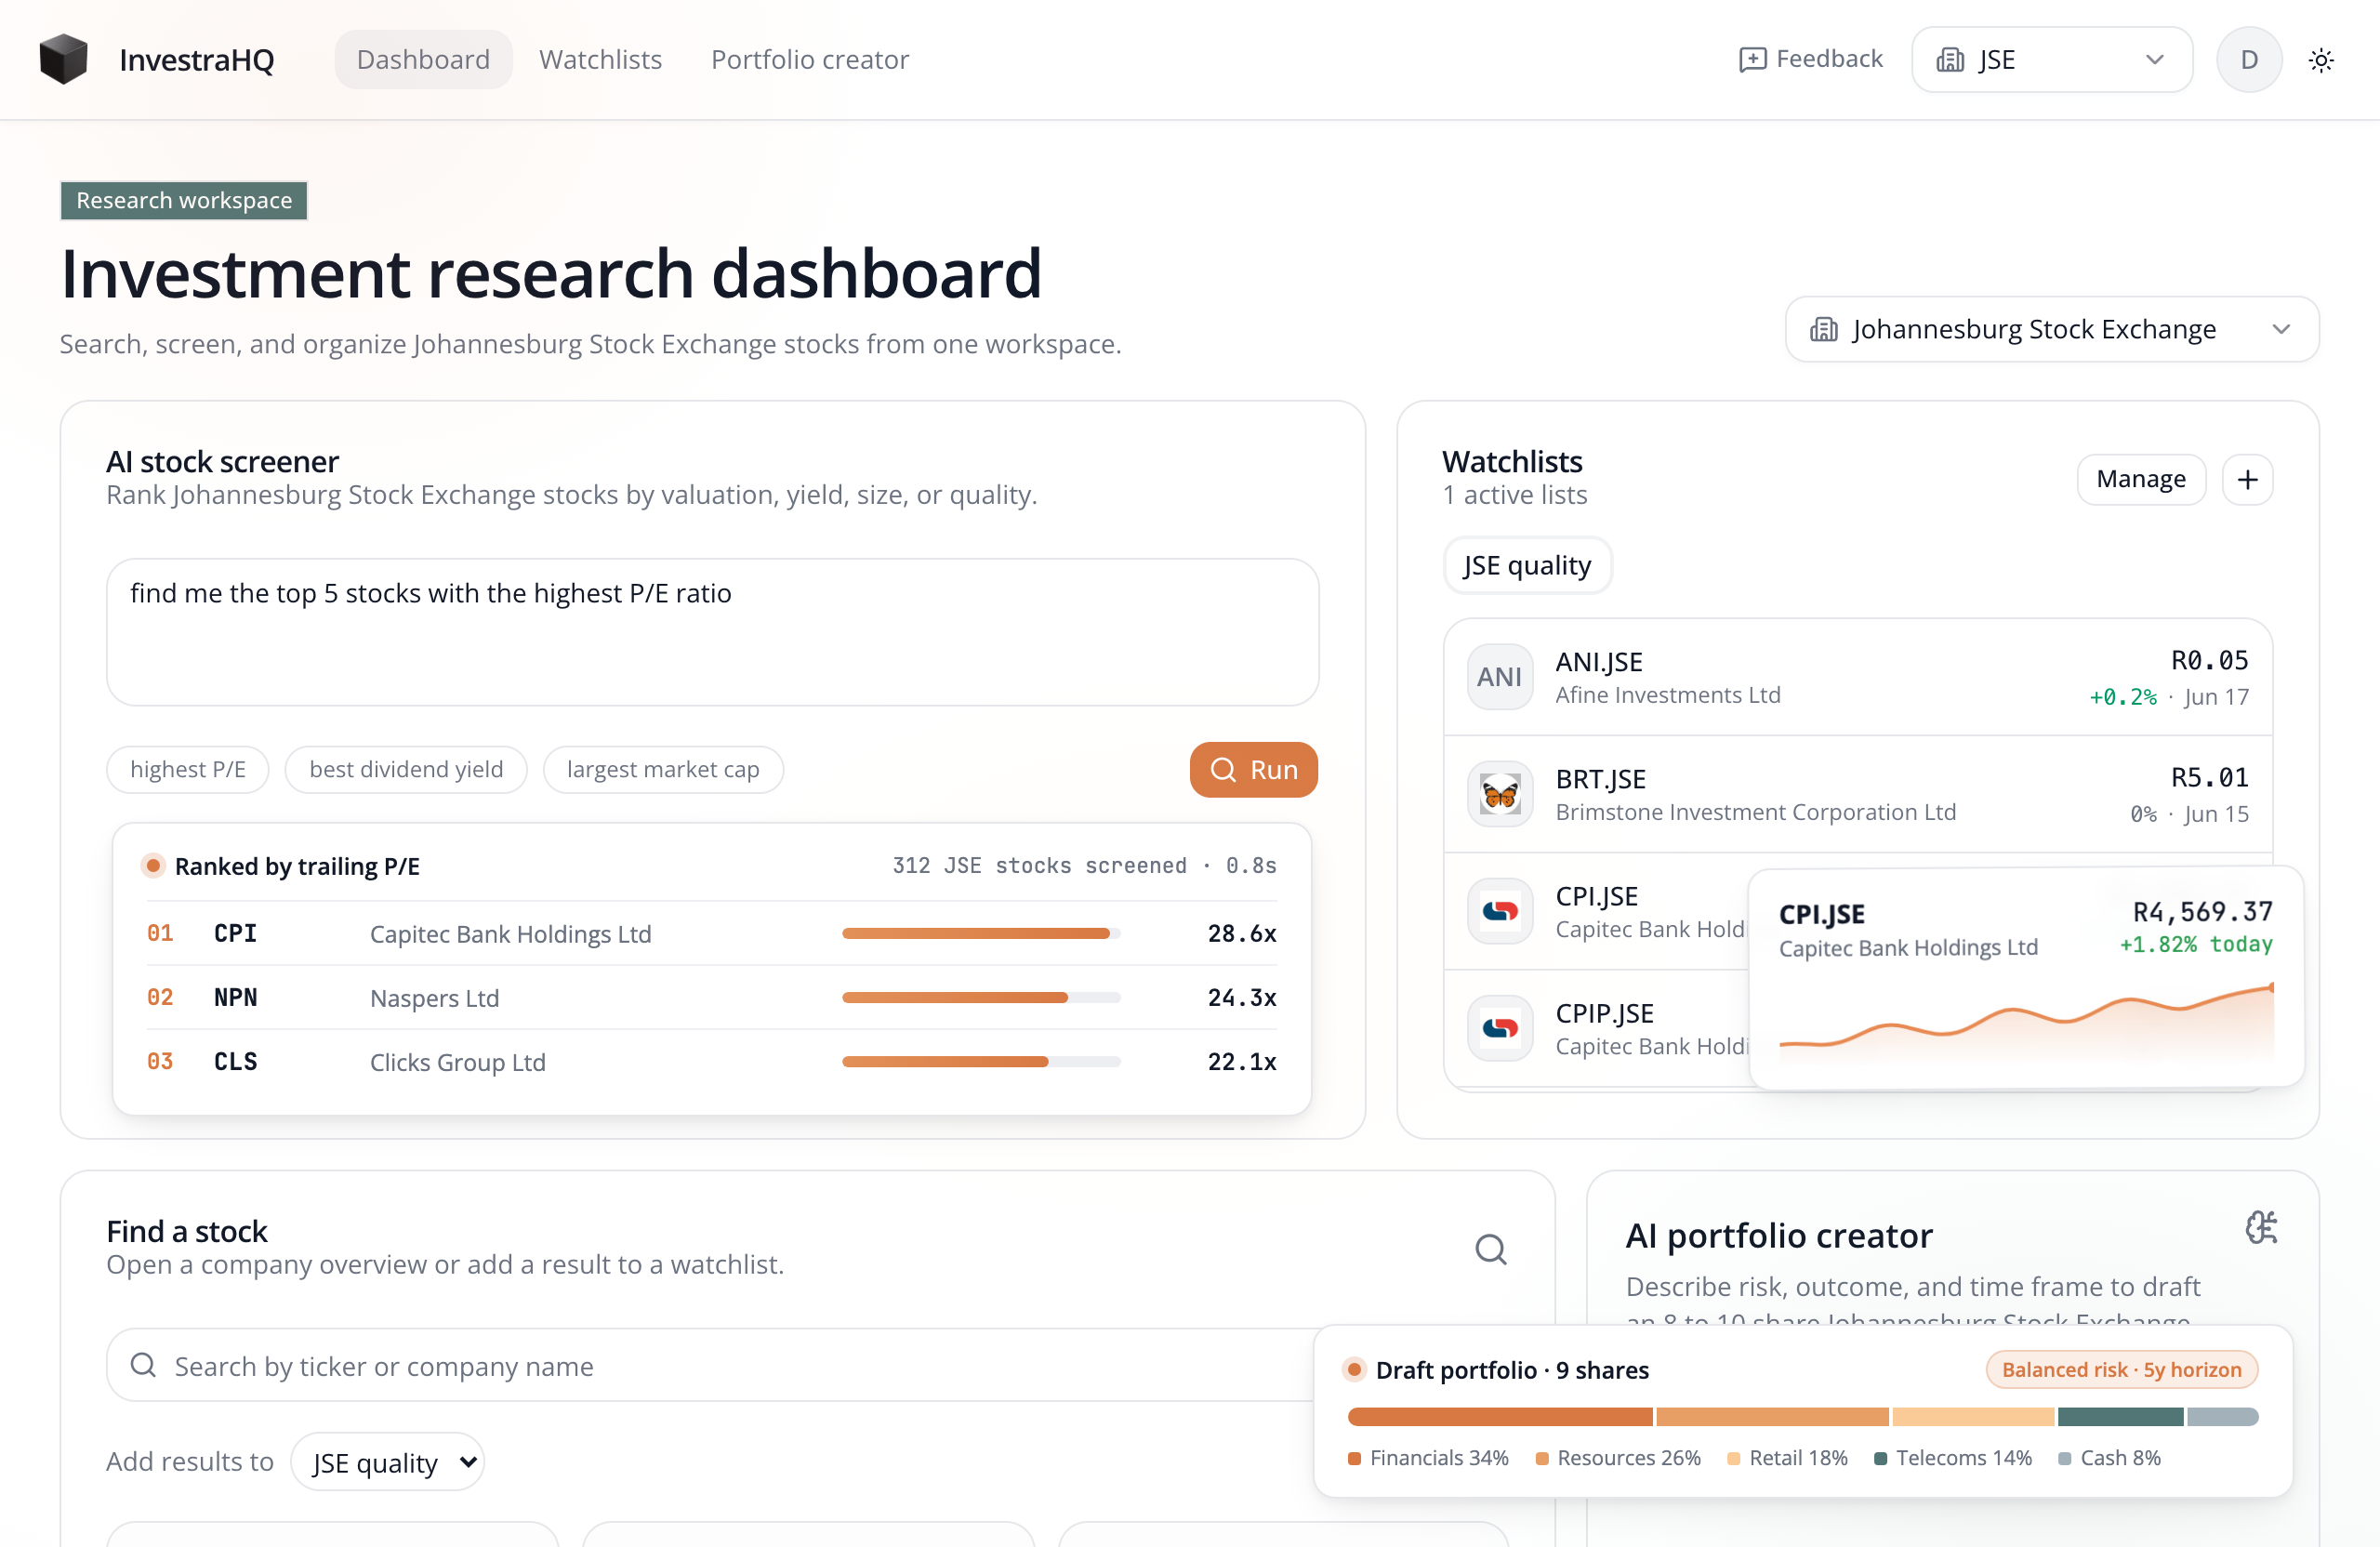2380x1547 pixels.
Task: Click the 312 JSE stocks screened text
Action: (1039, 866)
